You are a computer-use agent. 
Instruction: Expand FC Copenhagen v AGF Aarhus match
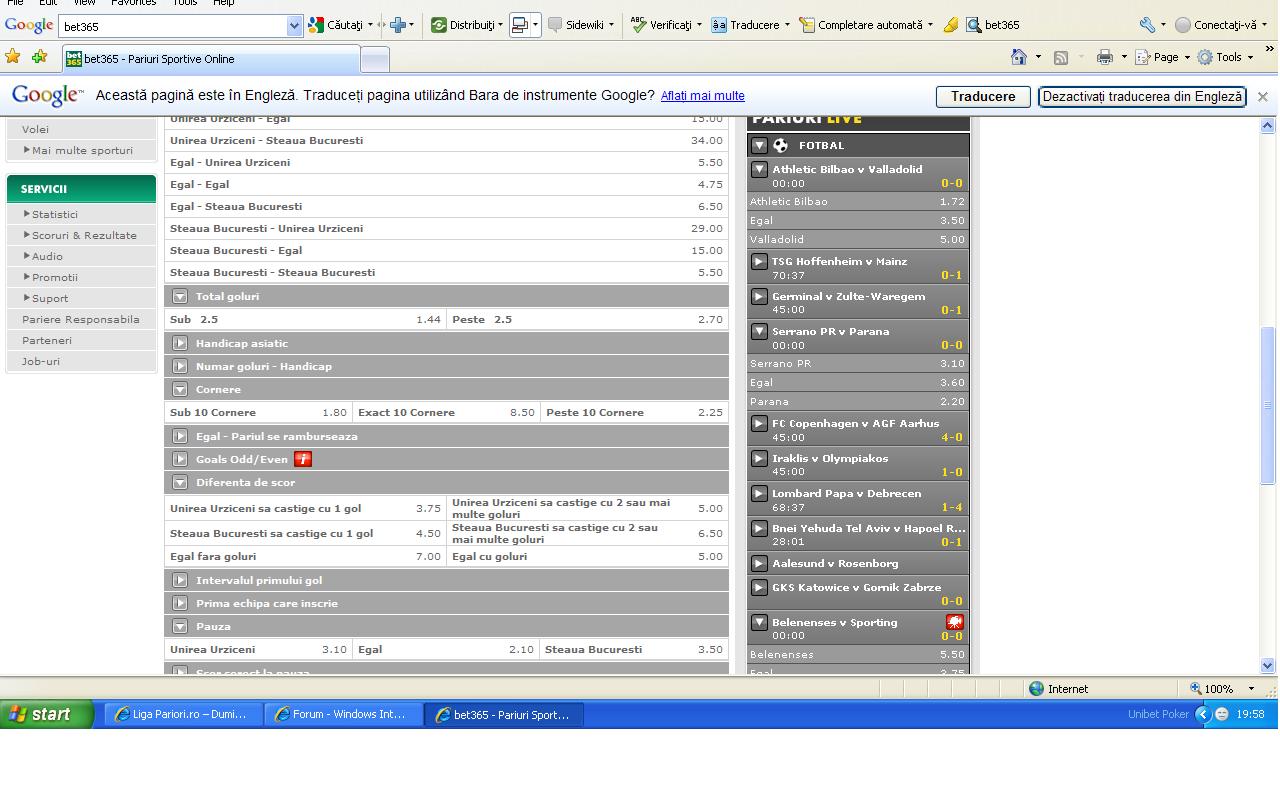coord(759,423)
